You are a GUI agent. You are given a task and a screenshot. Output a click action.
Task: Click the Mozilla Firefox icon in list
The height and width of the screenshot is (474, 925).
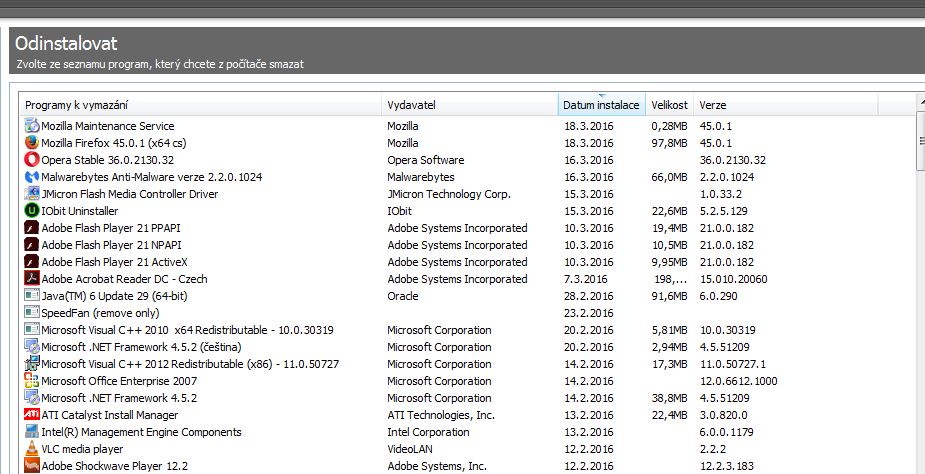(32, 143)
